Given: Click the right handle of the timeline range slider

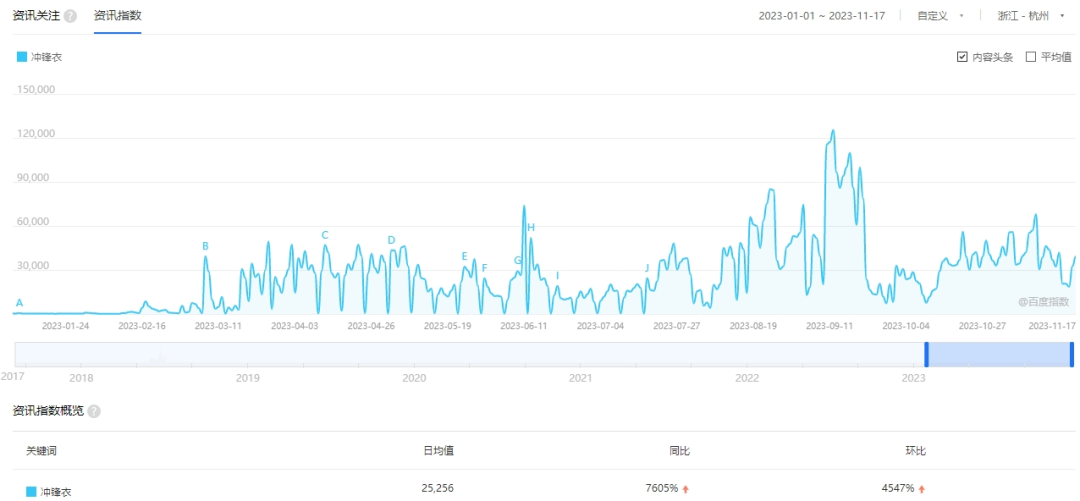Looking at the screenshot, I should (1071, 354).
